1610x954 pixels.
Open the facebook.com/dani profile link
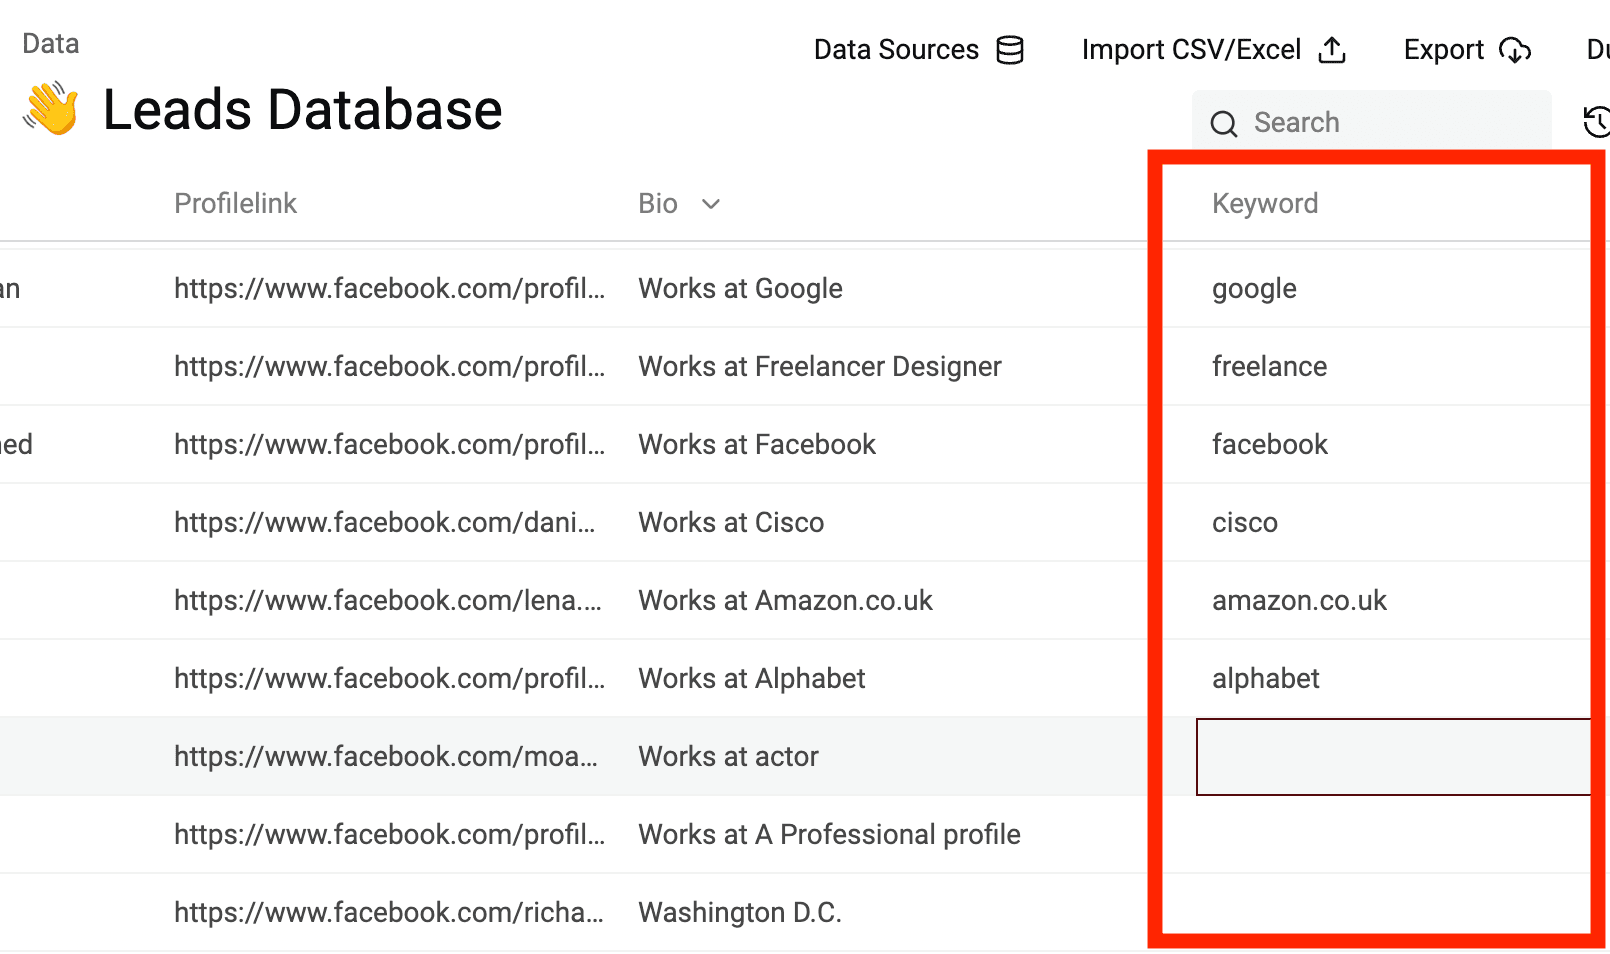tap(385, 523)
